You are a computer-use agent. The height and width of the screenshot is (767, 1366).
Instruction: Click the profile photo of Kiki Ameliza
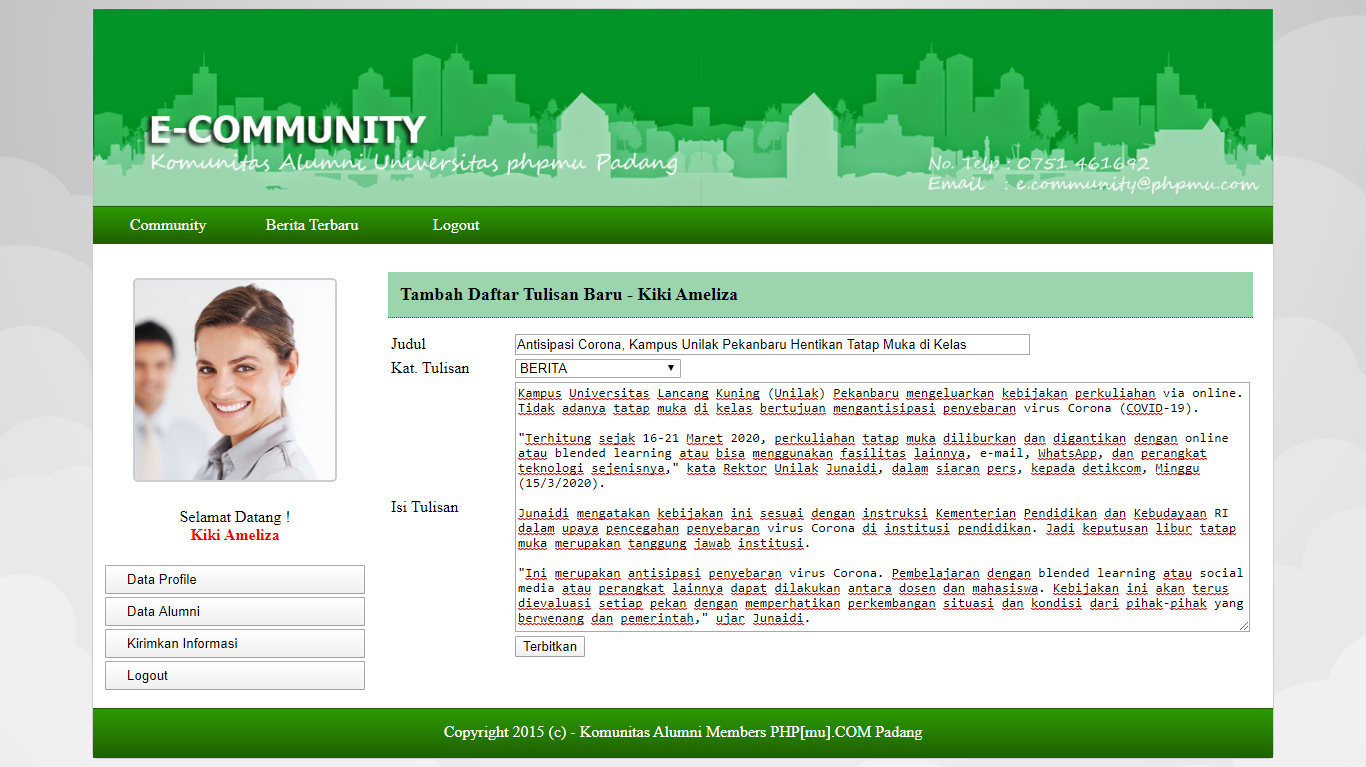235,380
